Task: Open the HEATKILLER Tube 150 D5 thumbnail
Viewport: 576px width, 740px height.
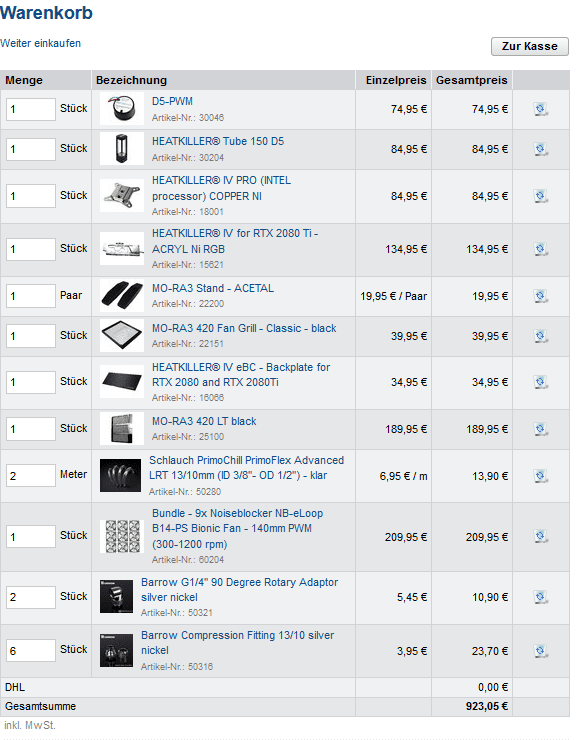Action: tap(122, 149)
